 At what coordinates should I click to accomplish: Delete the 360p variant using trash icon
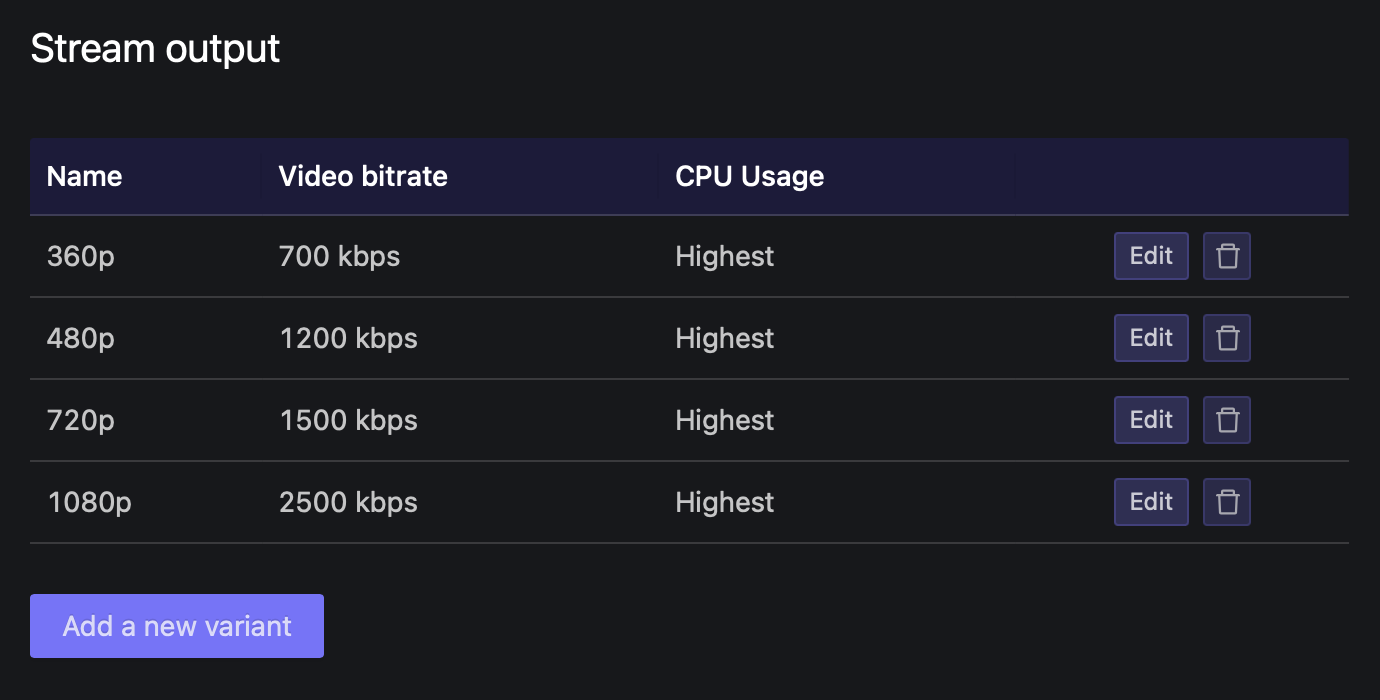tap(1227, 256)
